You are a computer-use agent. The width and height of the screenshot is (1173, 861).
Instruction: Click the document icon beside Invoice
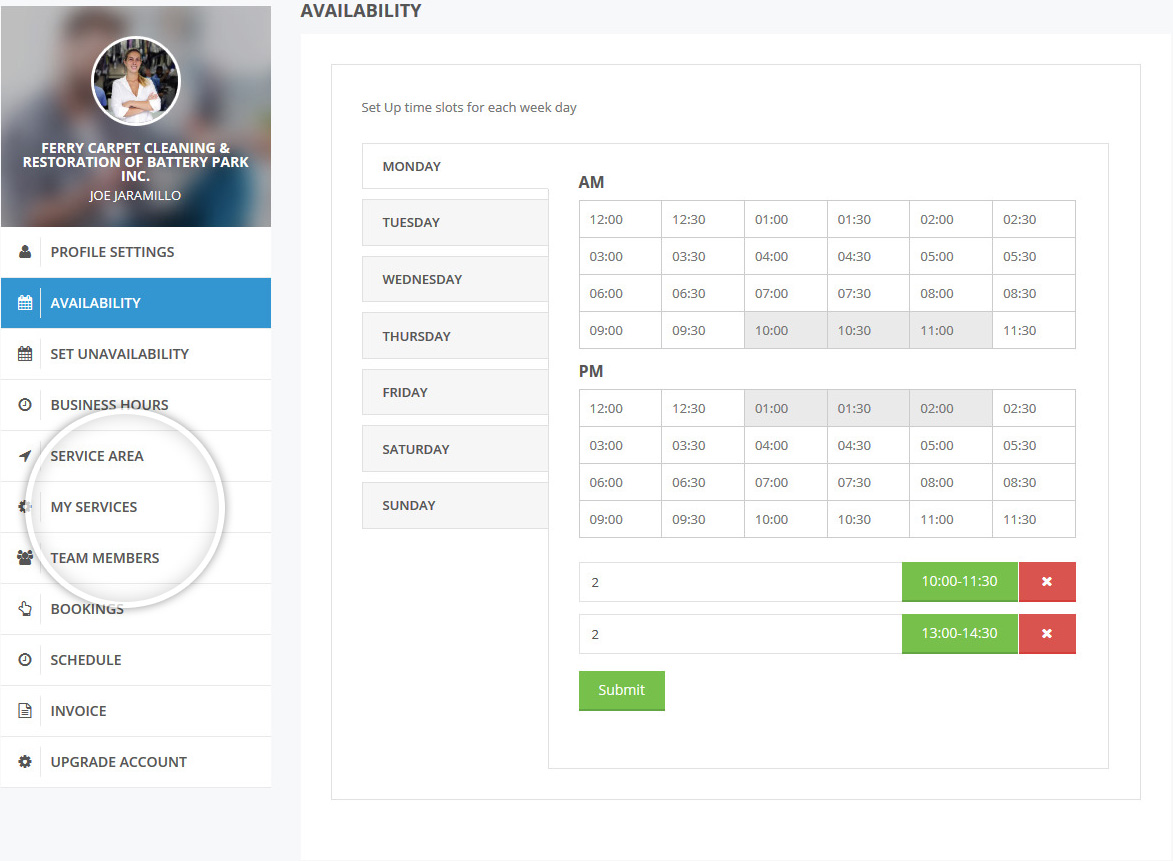25,711
